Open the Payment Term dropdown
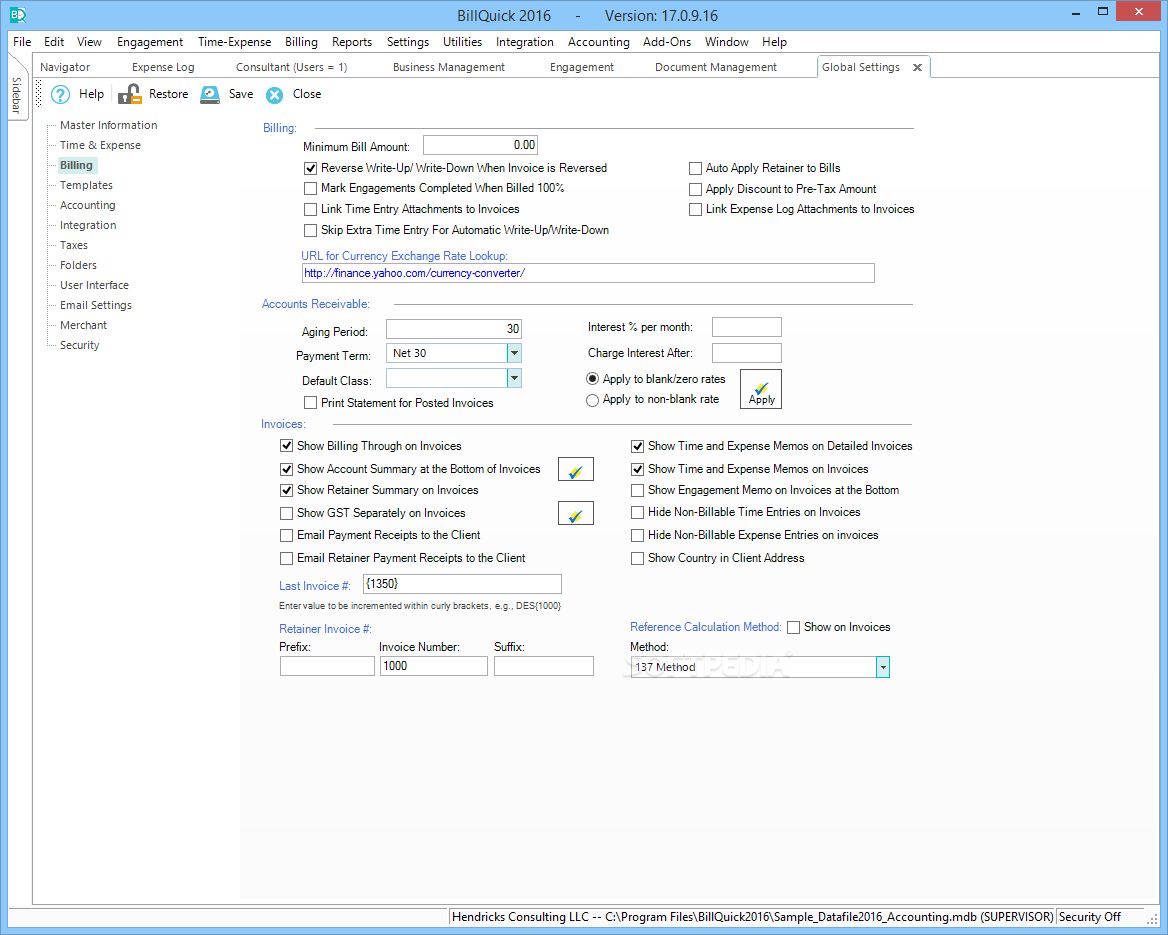 point(514,353)
